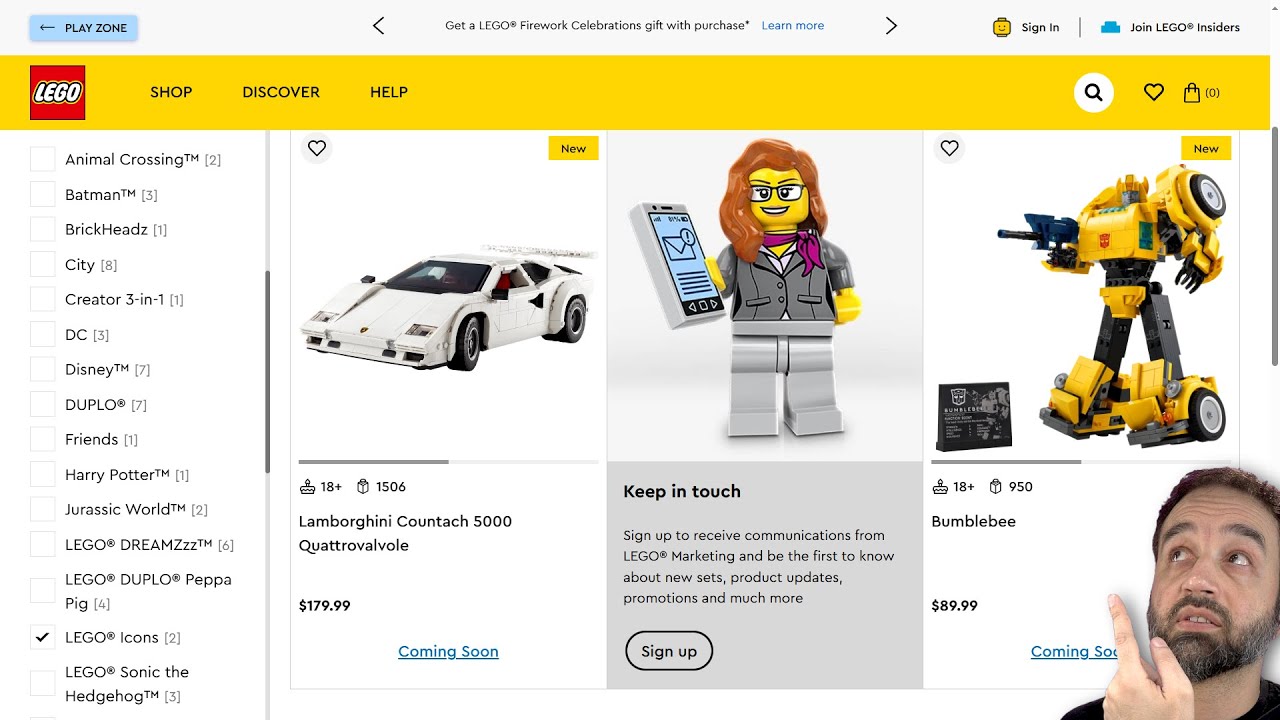Screen dimensions: 1280x720
Task: Click the filter sidebar scrollbar
Action: point(267,372)
